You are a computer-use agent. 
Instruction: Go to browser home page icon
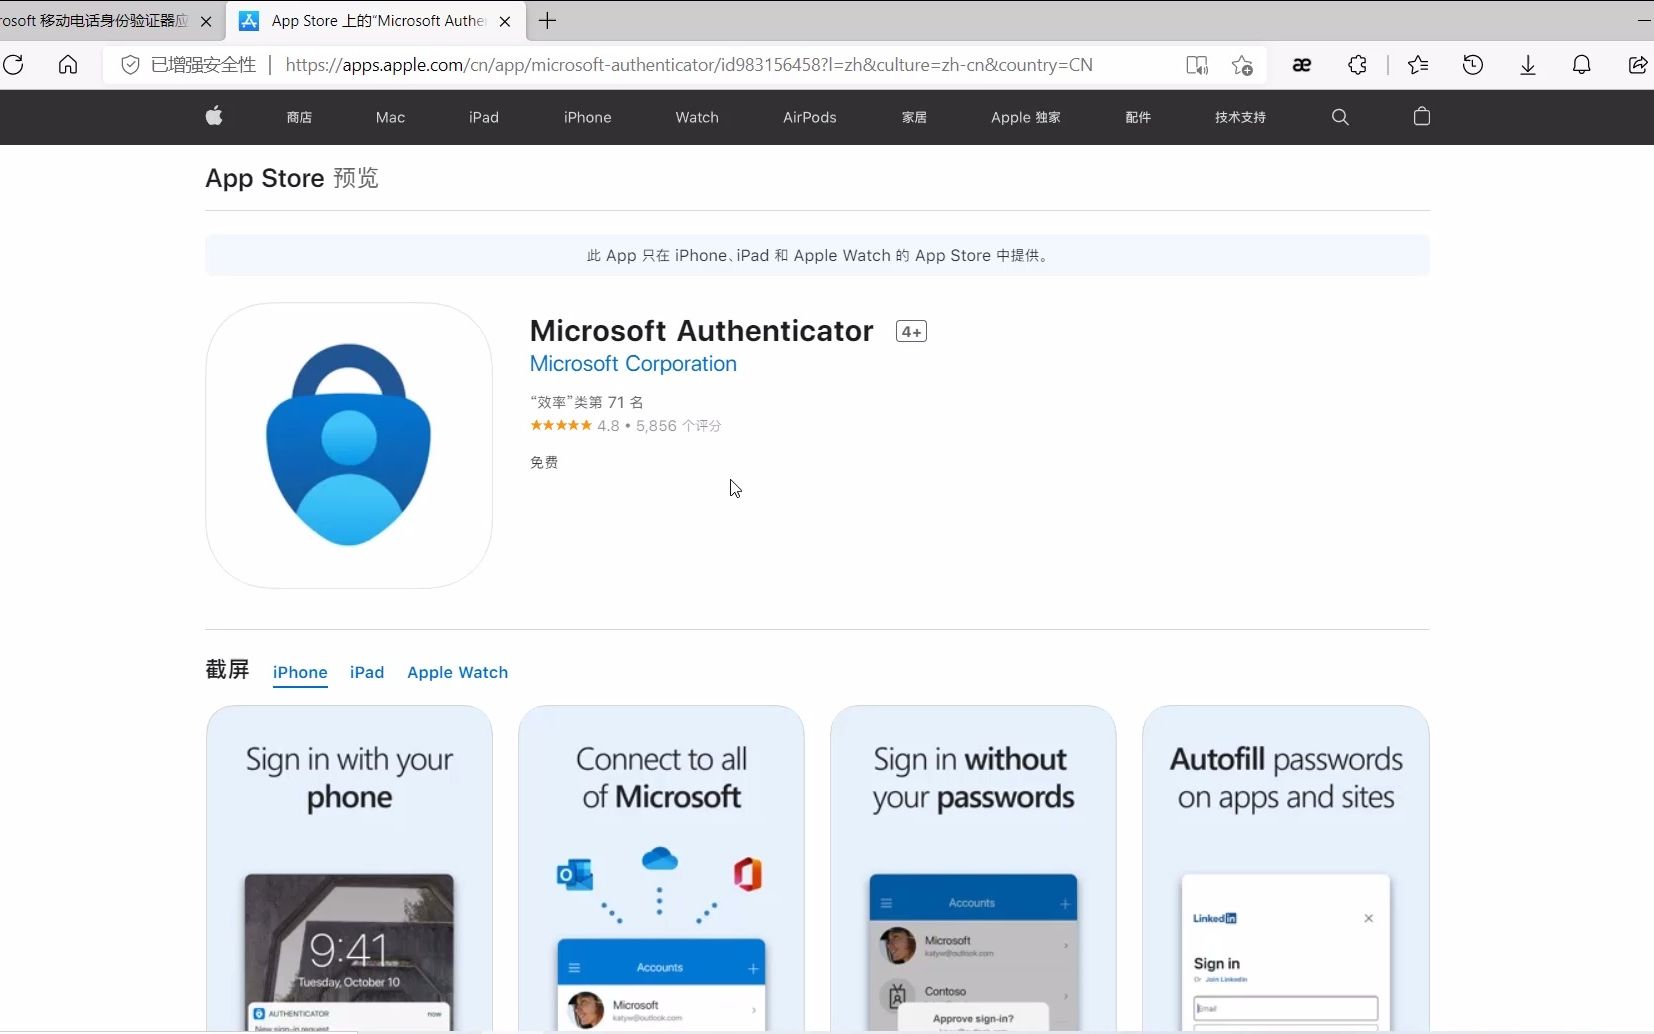tap(68, 65)
